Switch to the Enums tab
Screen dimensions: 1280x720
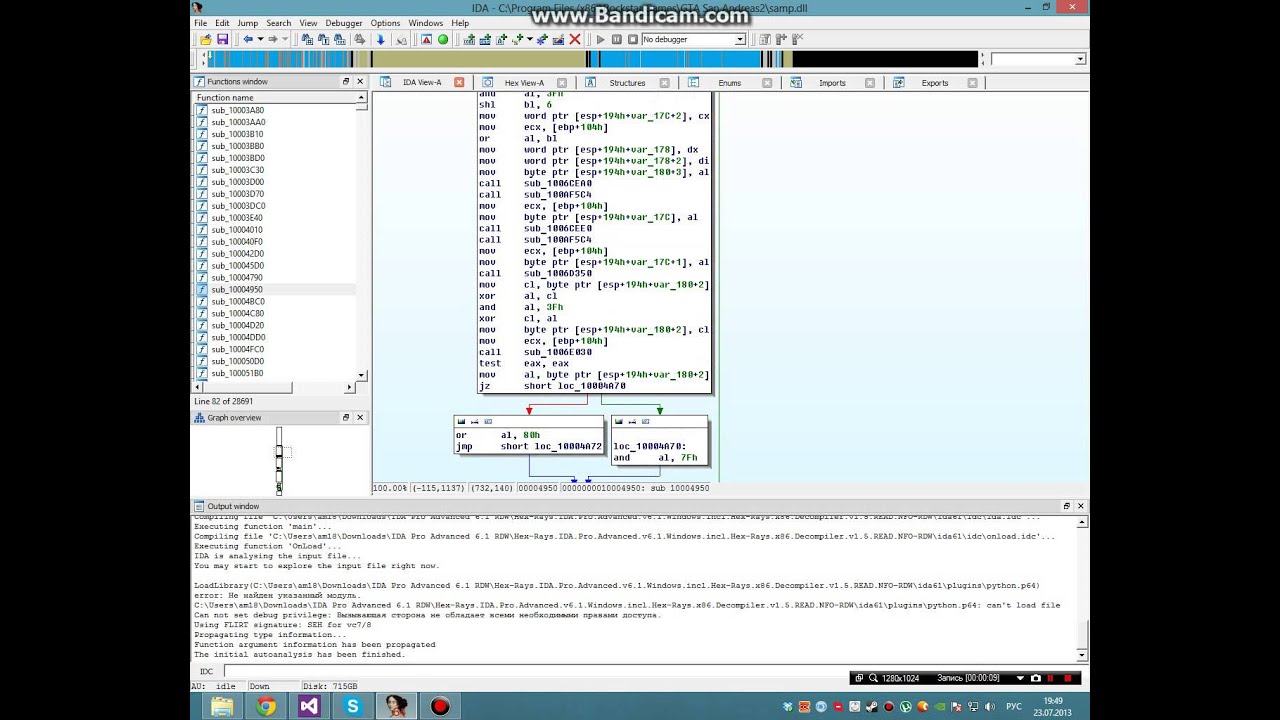(729, 83)
